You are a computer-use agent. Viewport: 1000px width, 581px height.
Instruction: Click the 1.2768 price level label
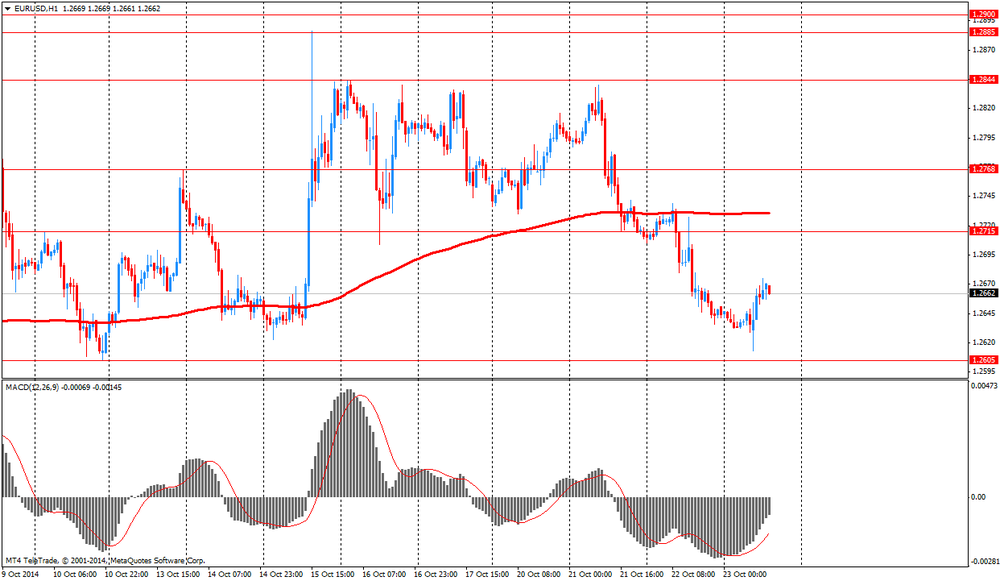pyautogui.click(x=983, y=169)
